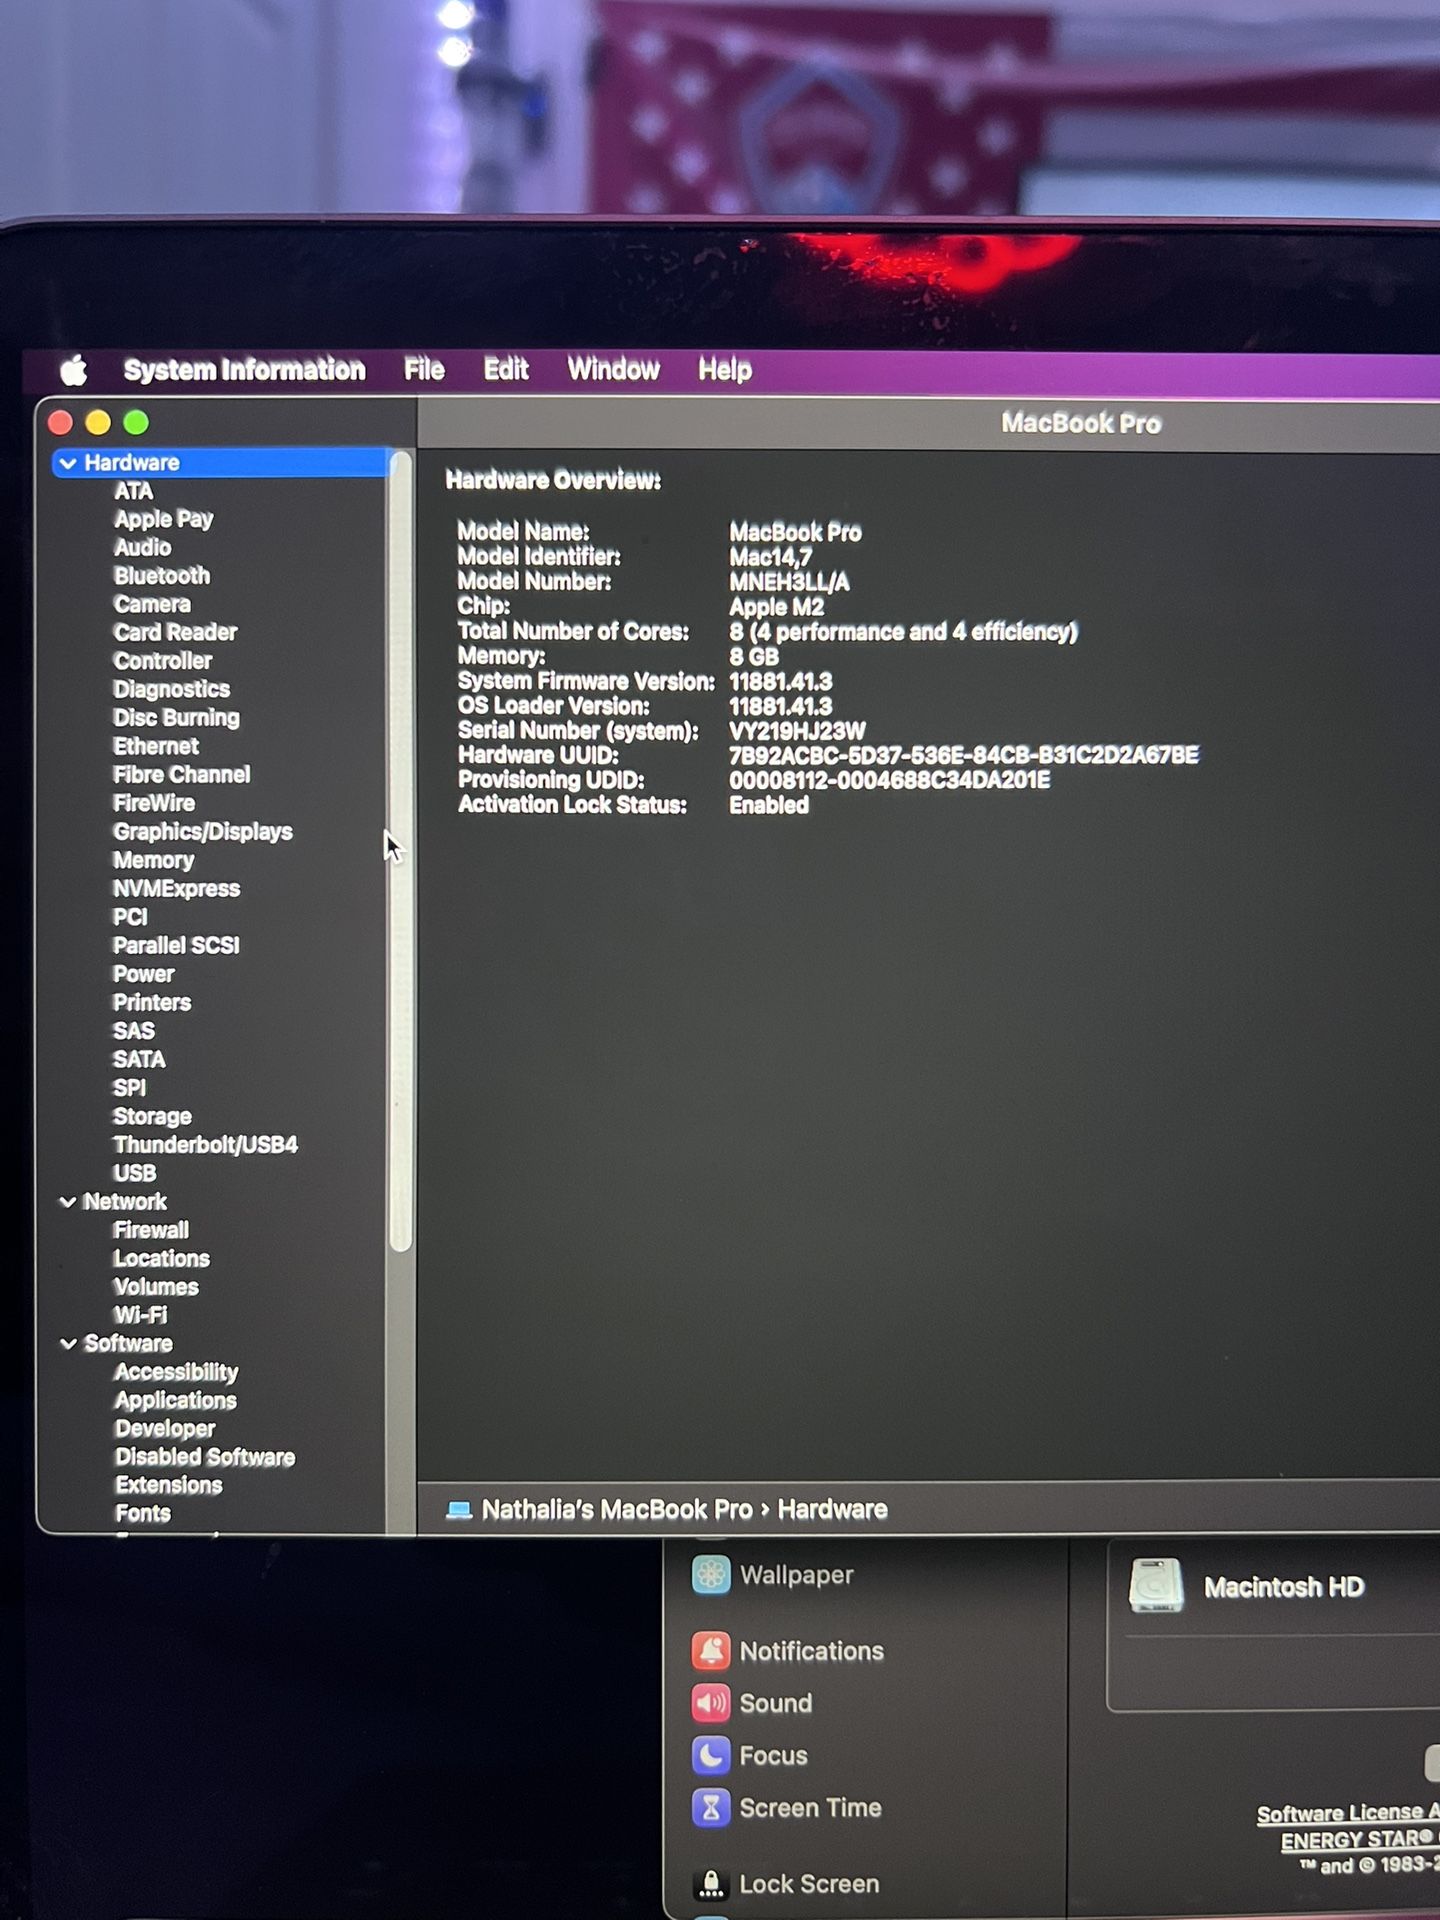Image resolution: width=1440 pixels, height=1920 pixels.
Task: Select Ethernet in the sidebar
Action: pyautogui.click(x=156, y=746)
